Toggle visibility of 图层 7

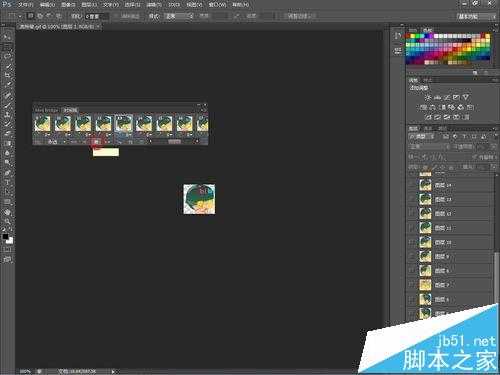click(x=413, y=285)
